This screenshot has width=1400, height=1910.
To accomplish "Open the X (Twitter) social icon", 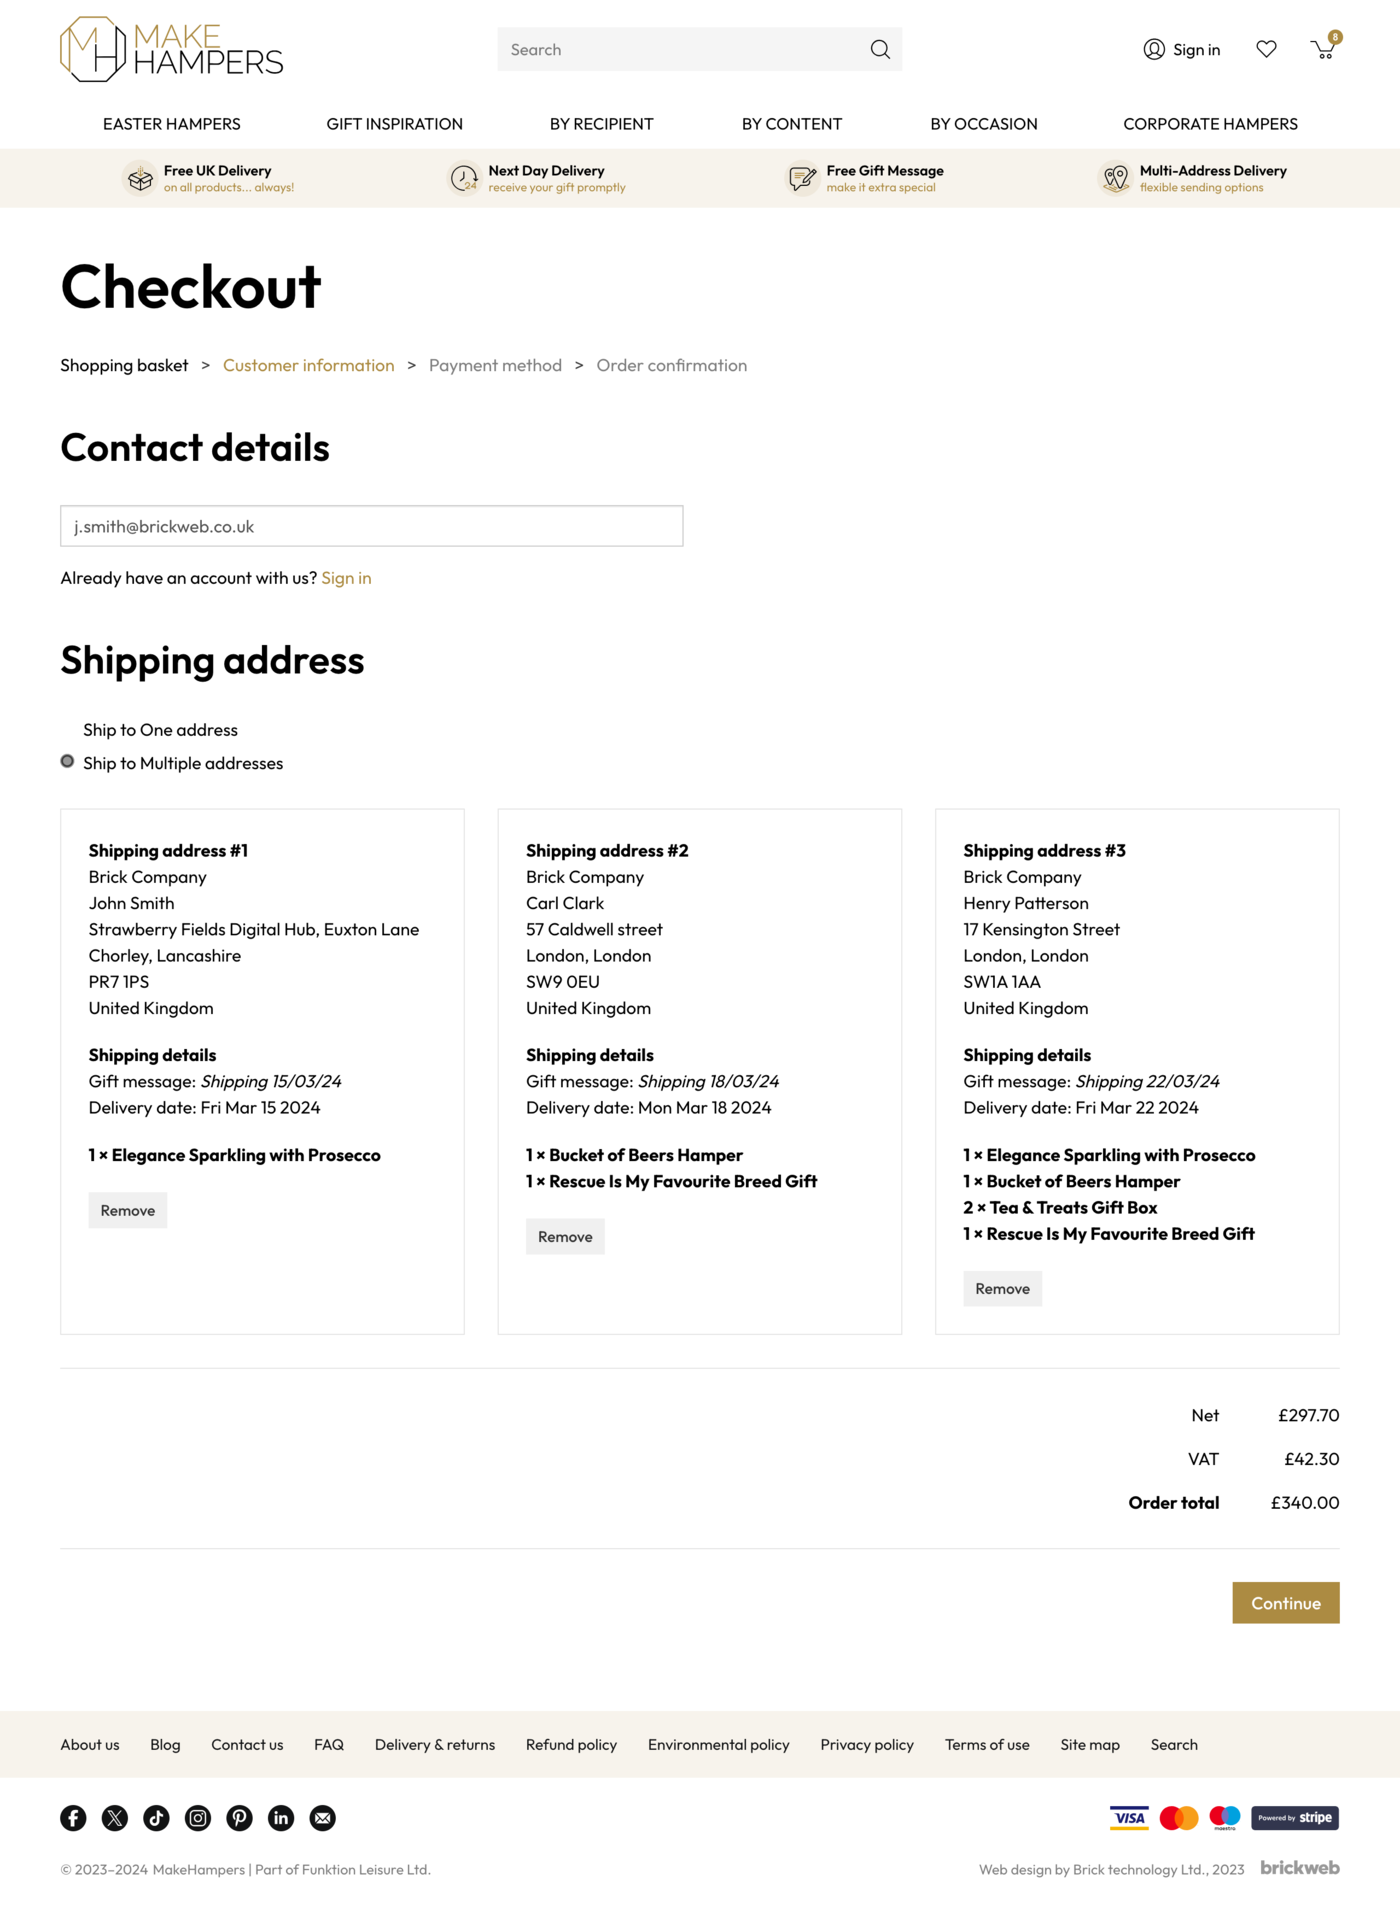I will (115, 1818).
